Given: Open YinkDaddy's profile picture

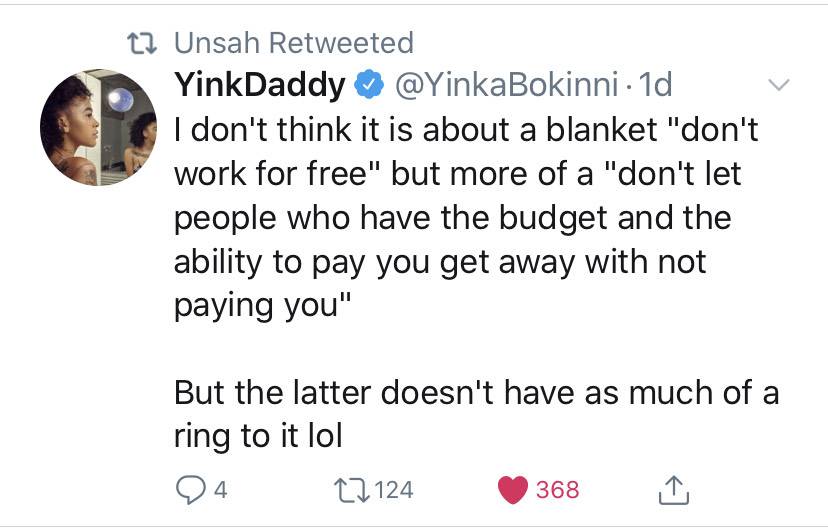Looking at the screenshot, I should pos(98,127).
